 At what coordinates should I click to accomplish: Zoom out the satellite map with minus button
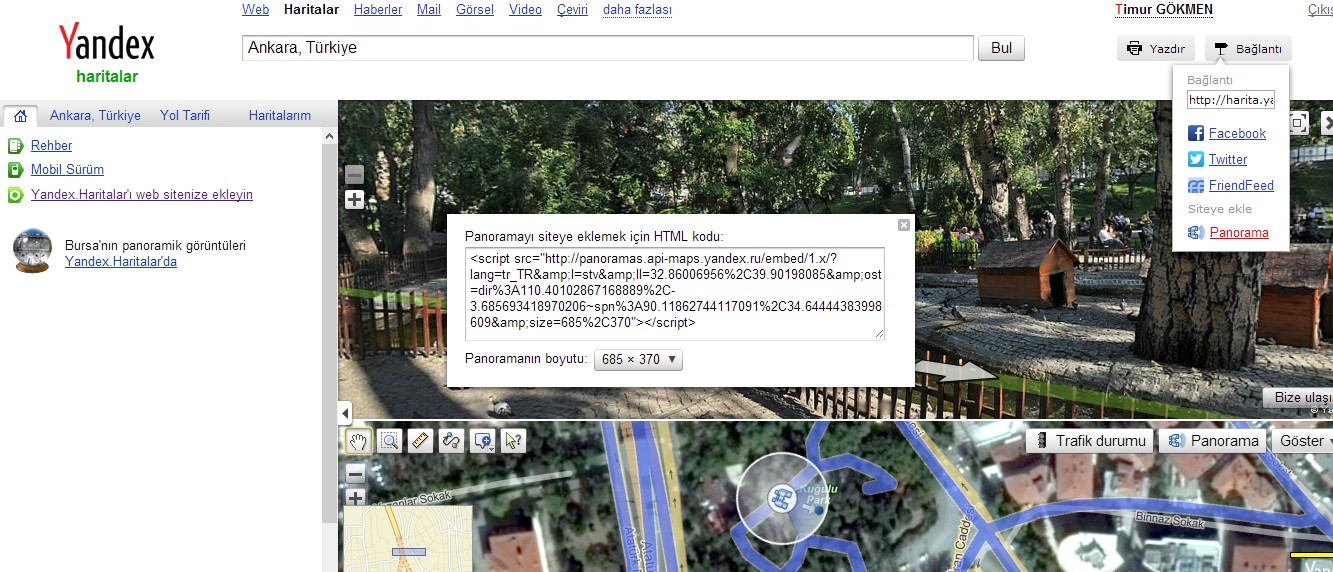point(355,474)
